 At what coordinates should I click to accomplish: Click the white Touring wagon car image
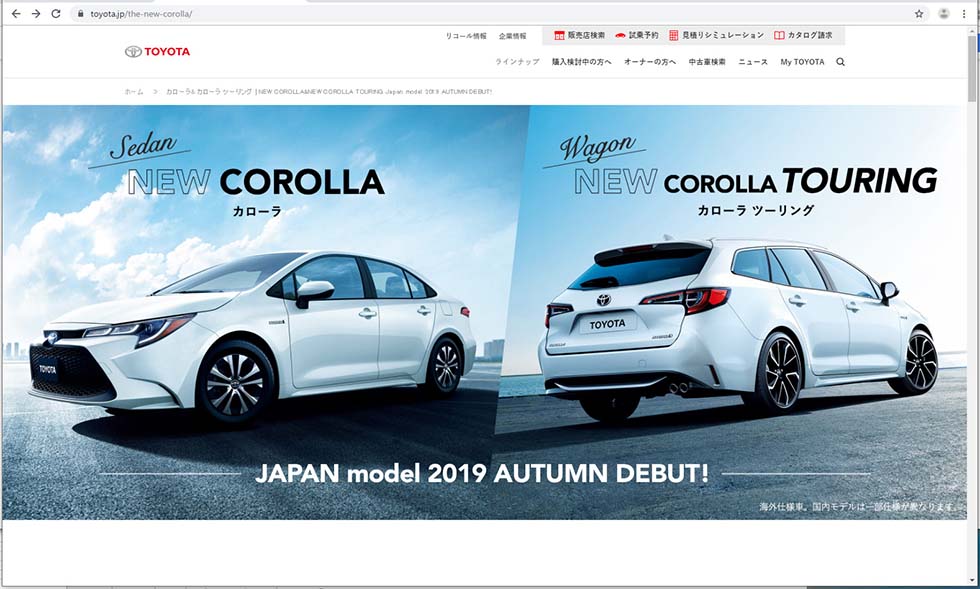[738, 328]
